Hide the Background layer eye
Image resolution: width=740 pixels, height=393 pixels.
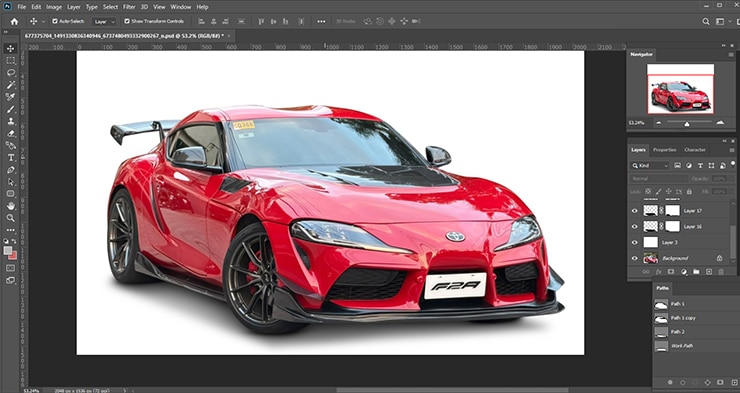click(634, 258)
